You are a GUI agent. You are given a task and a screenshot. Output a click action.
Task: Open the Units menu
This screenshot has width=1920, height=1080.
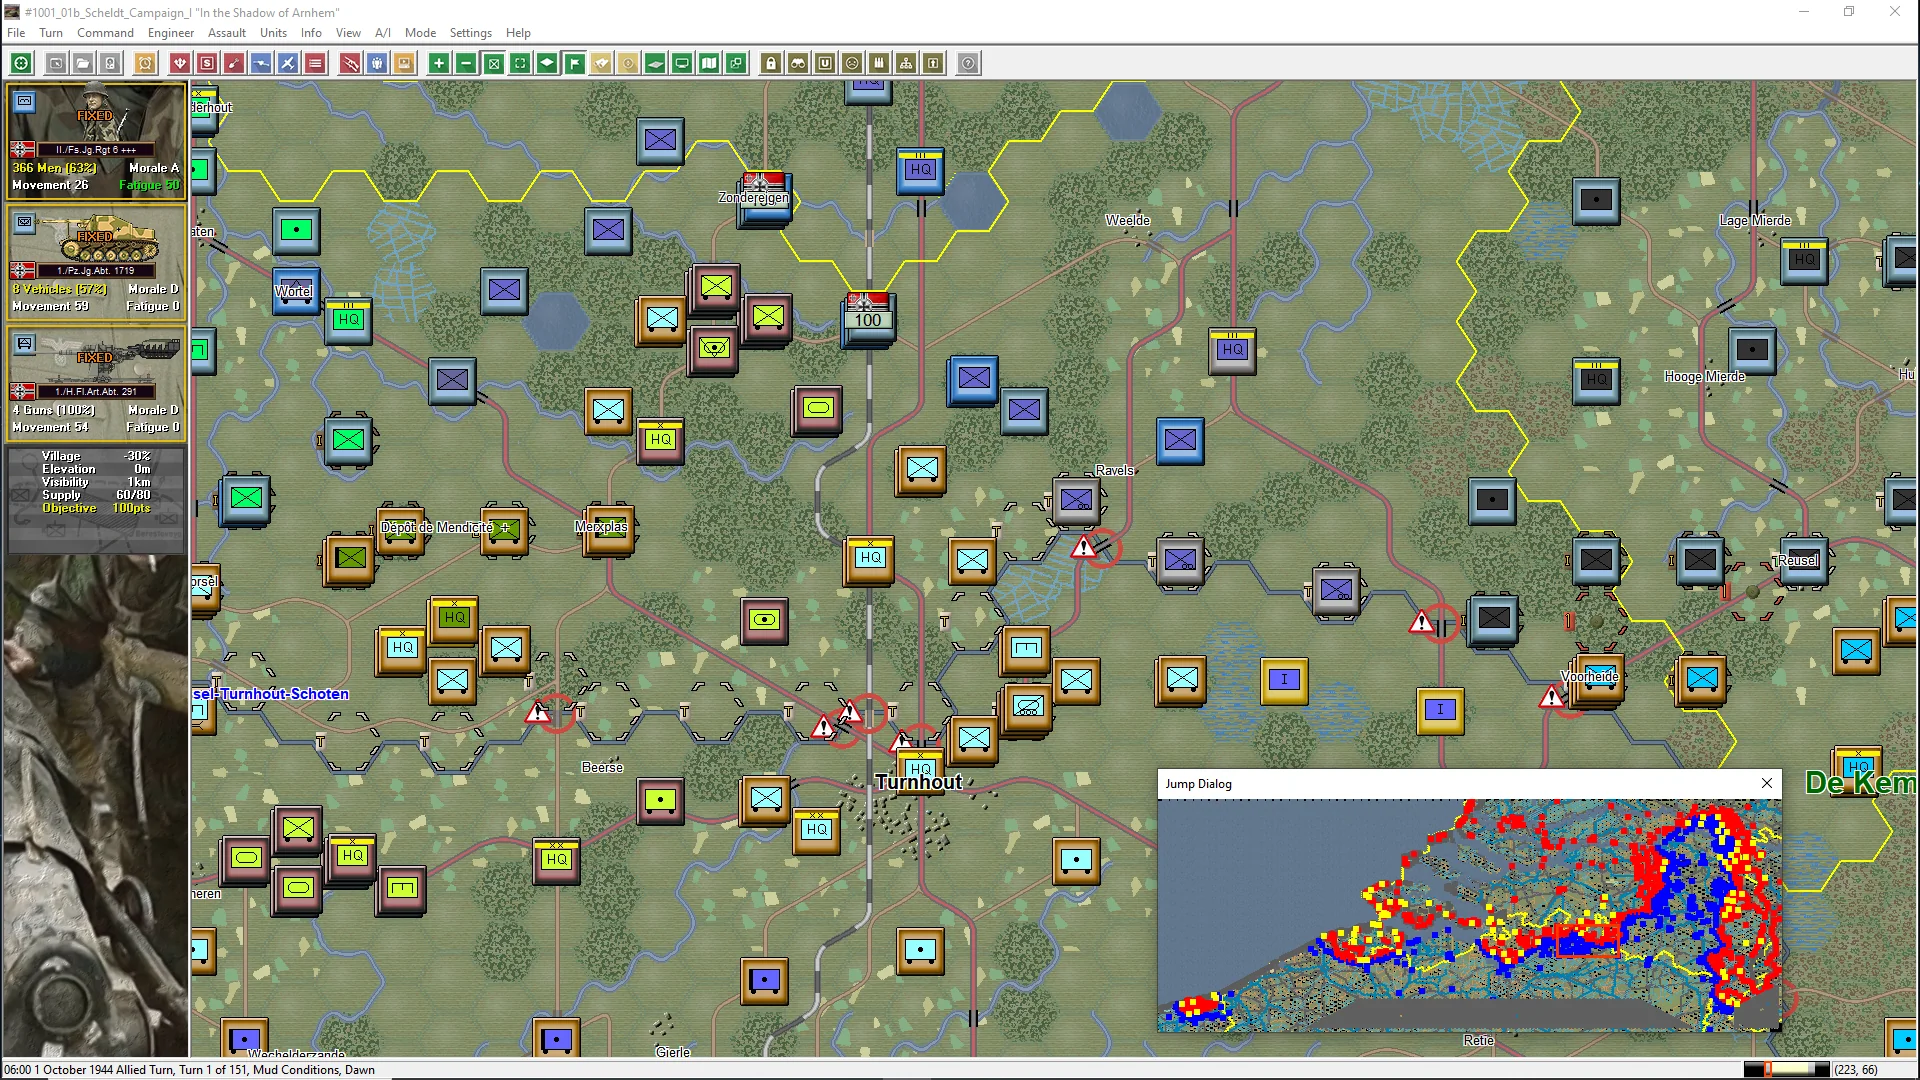click(273, 32)
